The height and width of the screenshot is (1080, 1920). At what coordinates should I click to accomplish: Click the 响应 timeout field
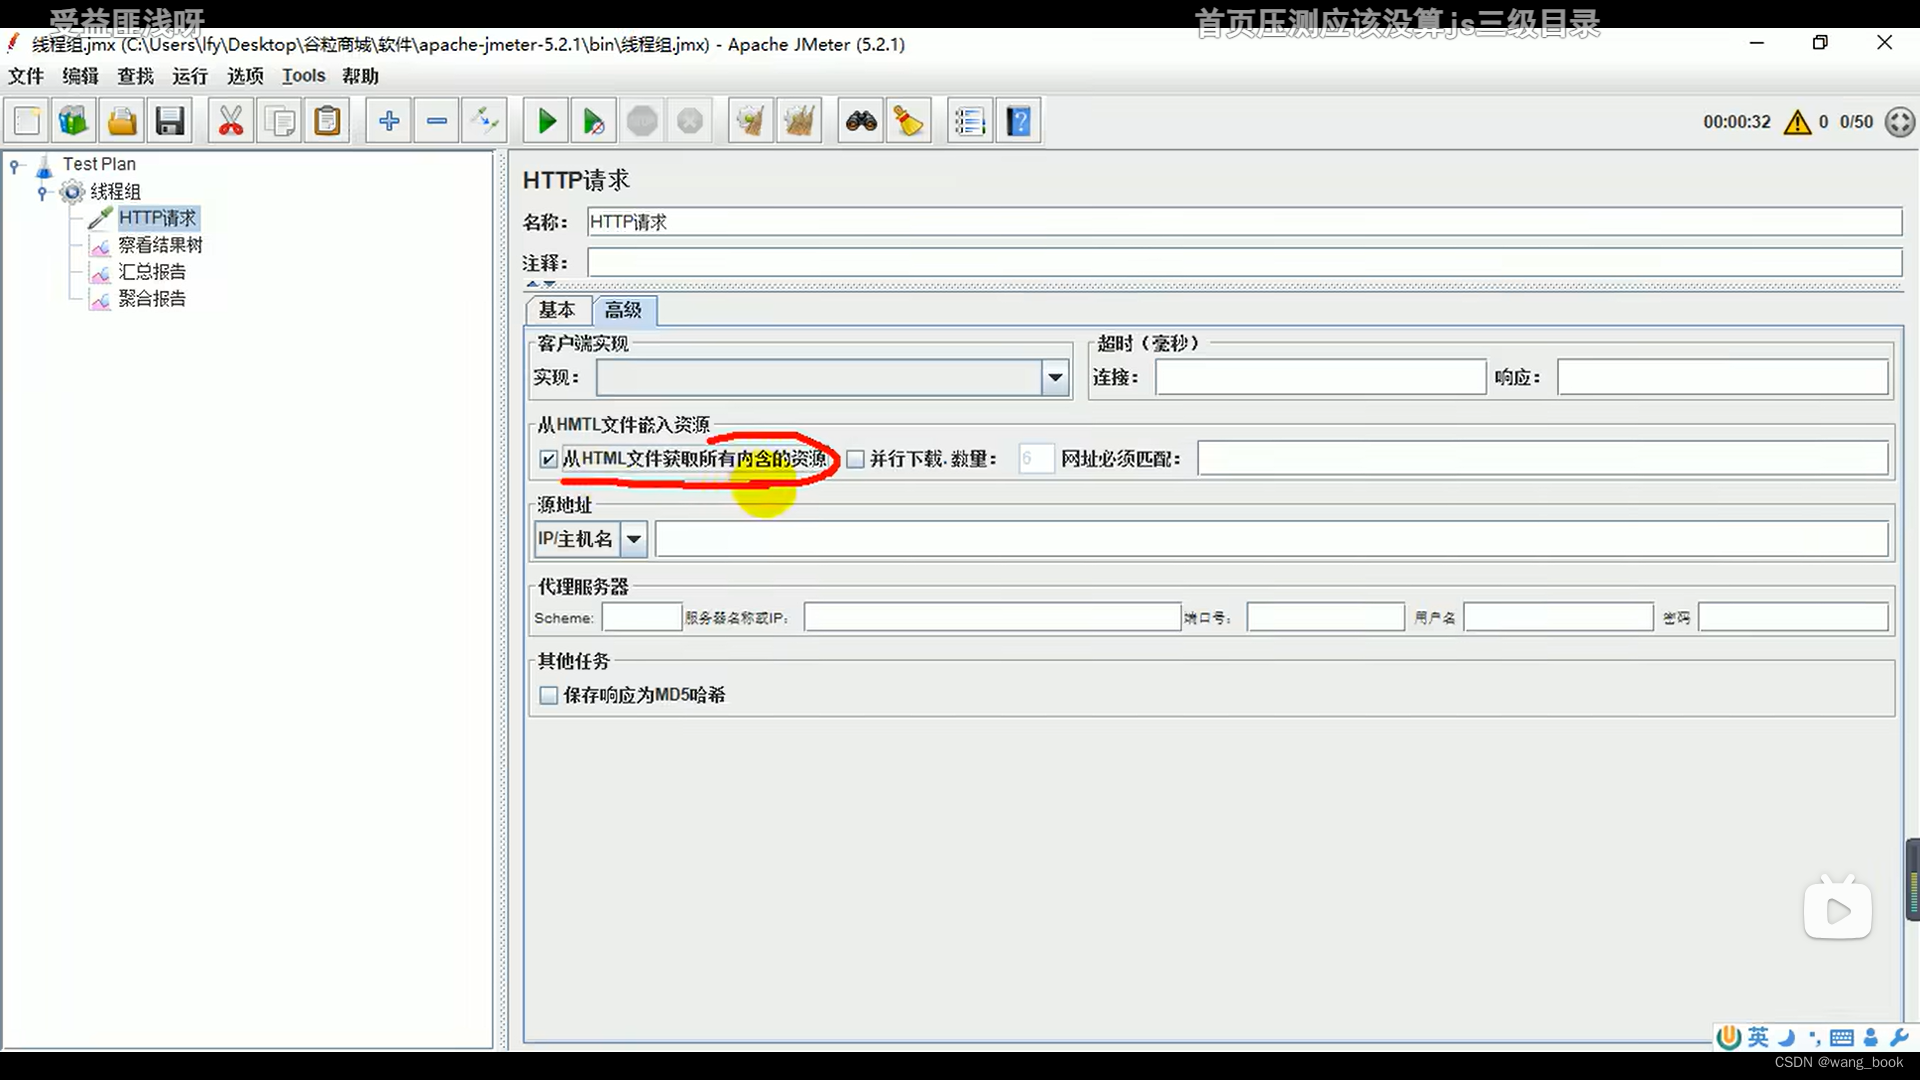pyautogui.click(x=1722, y=378)
